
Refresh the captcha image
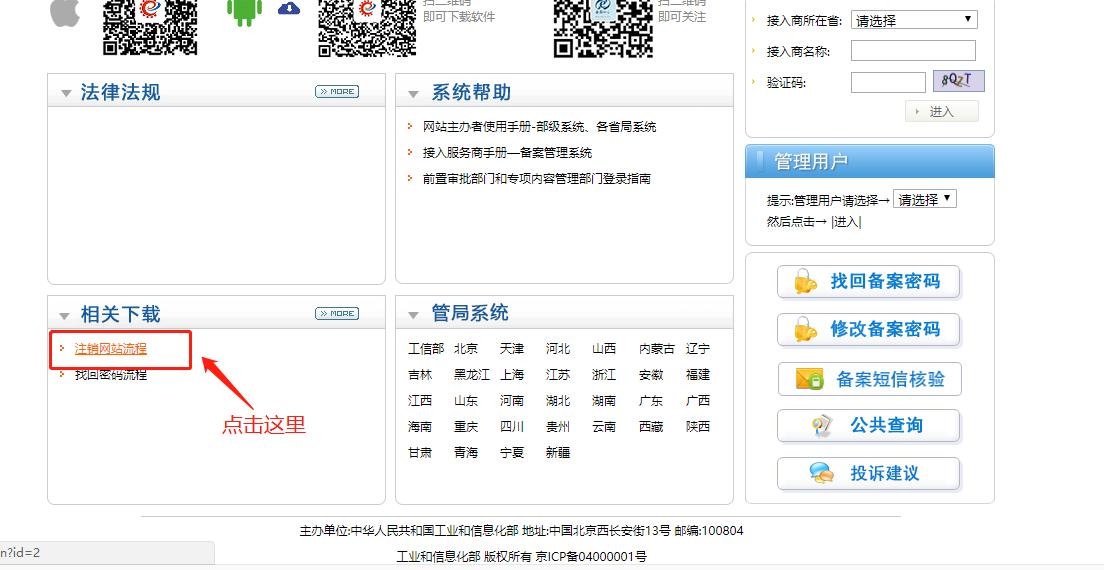958,81
